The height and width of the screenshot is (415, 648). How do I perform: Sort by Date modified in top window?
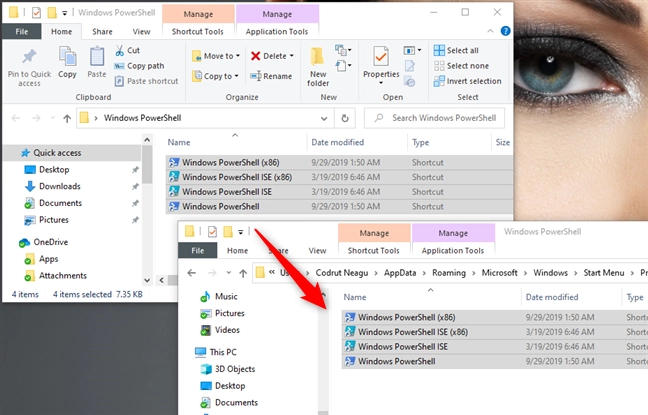pyautogui.click(x=338, y=143)
